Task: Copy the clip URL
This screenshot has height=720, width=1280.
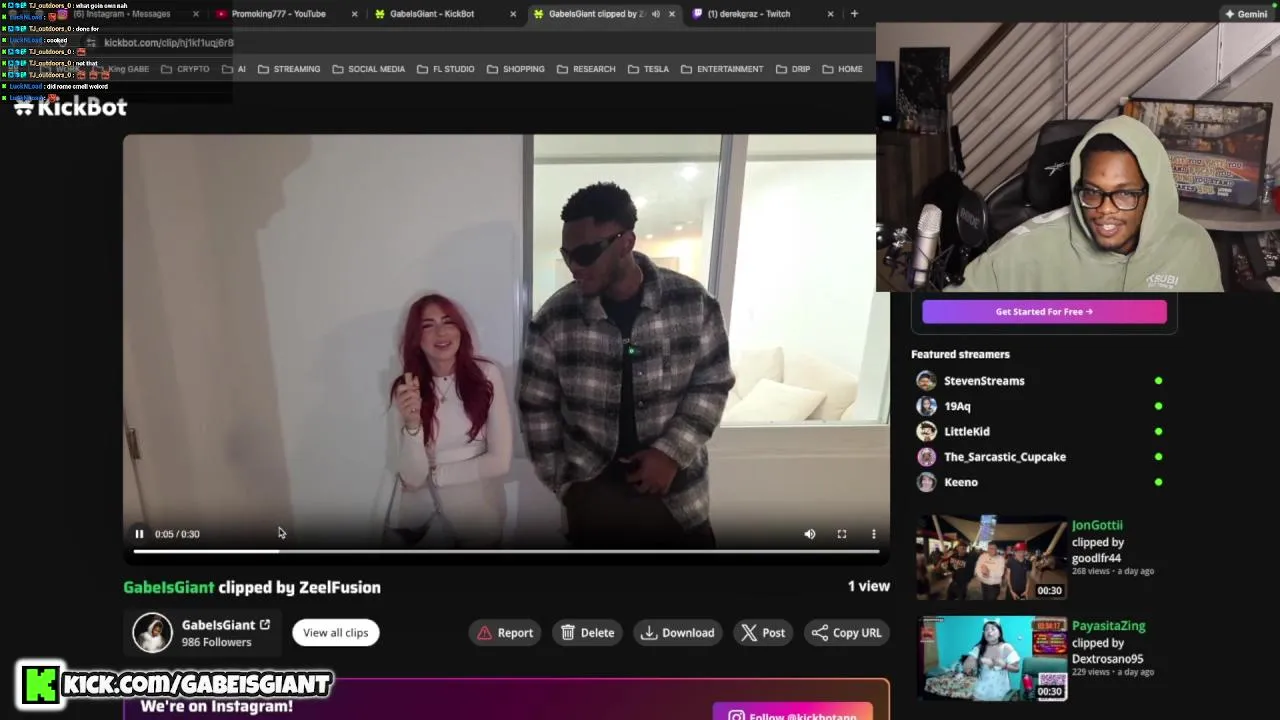Action: (847, 632)
